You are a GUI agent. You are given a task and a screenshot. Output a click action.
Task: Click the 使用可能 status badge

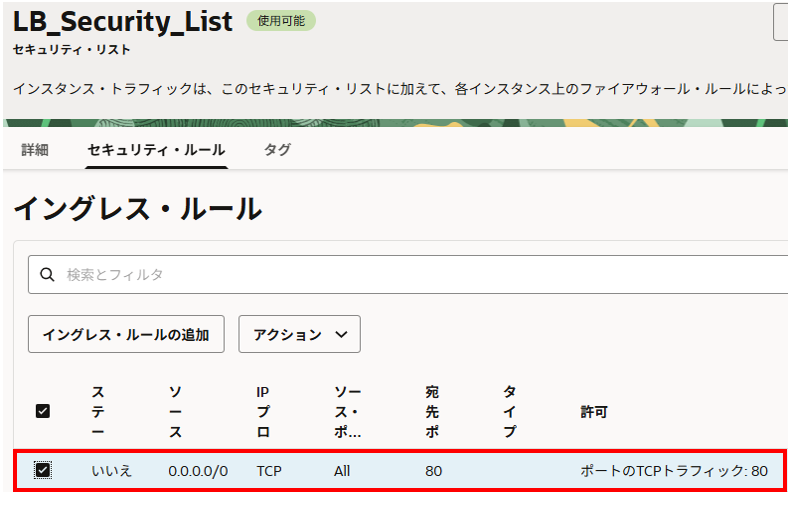coord(280,20)
